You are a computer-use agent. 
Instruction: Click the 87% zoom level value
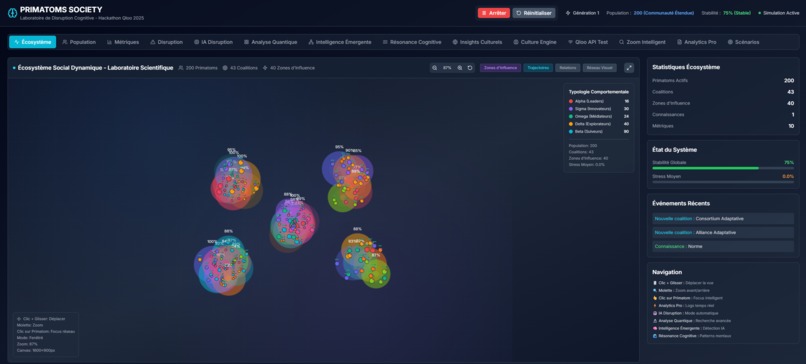[x=447, y=68]
